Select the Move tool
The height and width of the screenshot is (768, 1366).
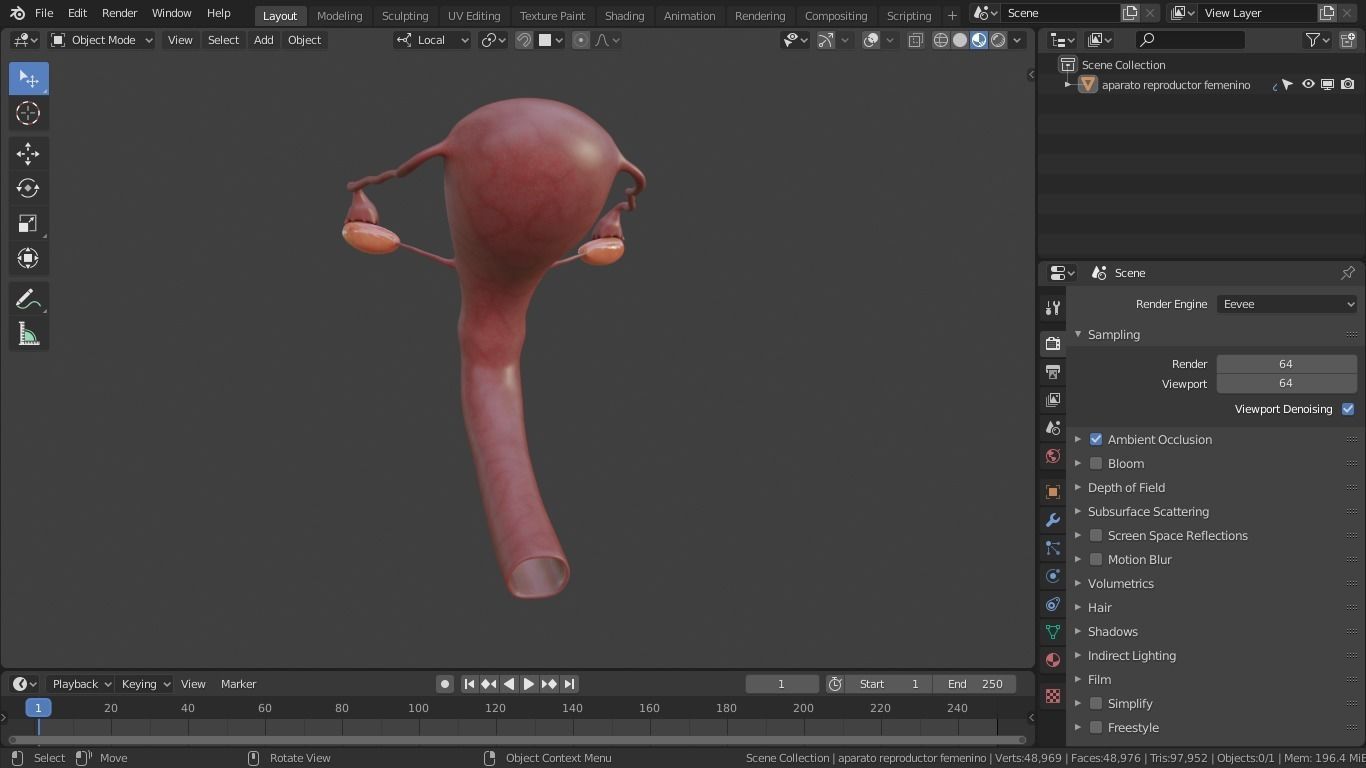click(28, 153)
